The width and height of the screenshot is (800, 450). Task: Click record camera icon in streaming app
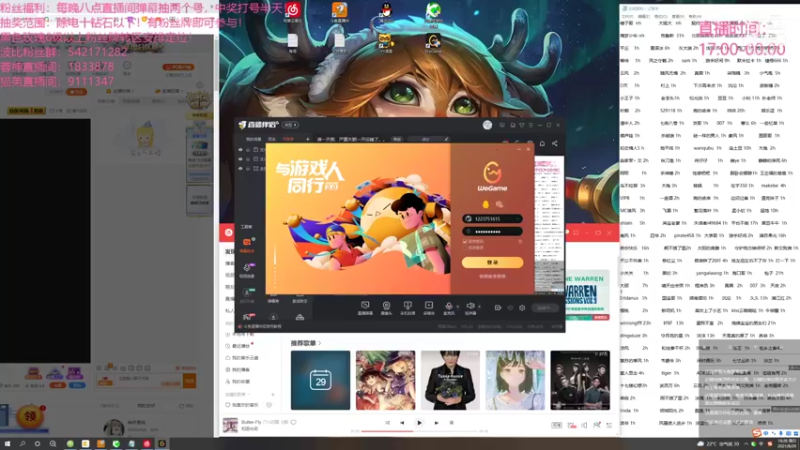[497, 308]
